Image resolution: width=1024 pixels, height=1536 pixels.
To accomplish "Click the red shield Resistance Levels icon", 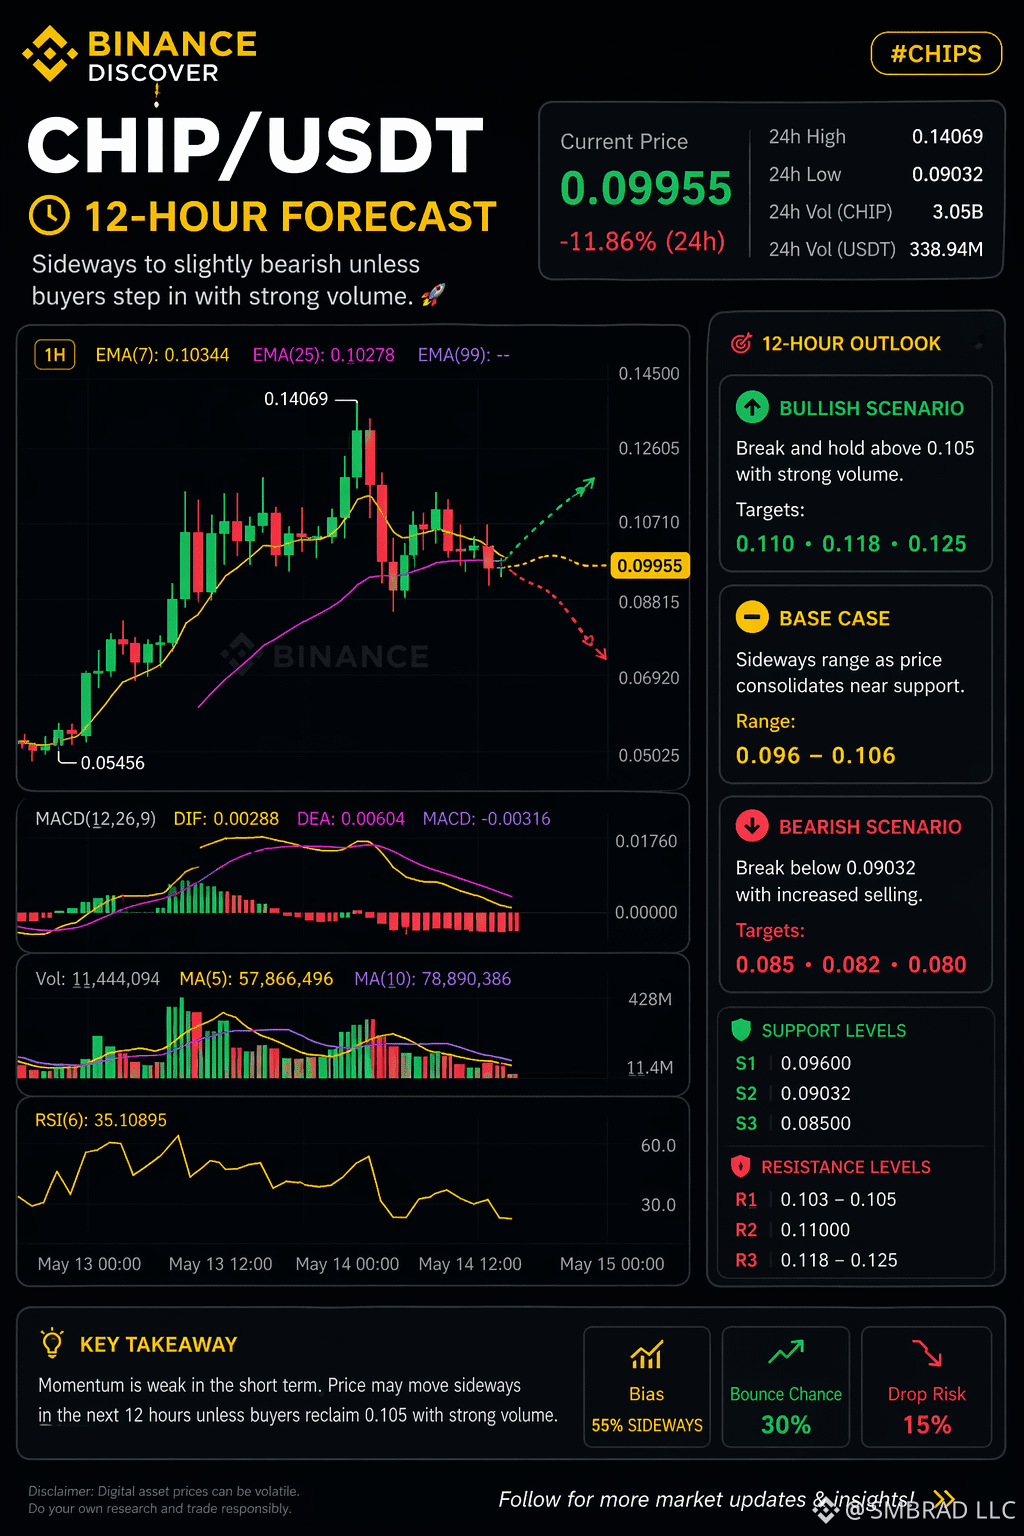I will [x=741, y=1166].
